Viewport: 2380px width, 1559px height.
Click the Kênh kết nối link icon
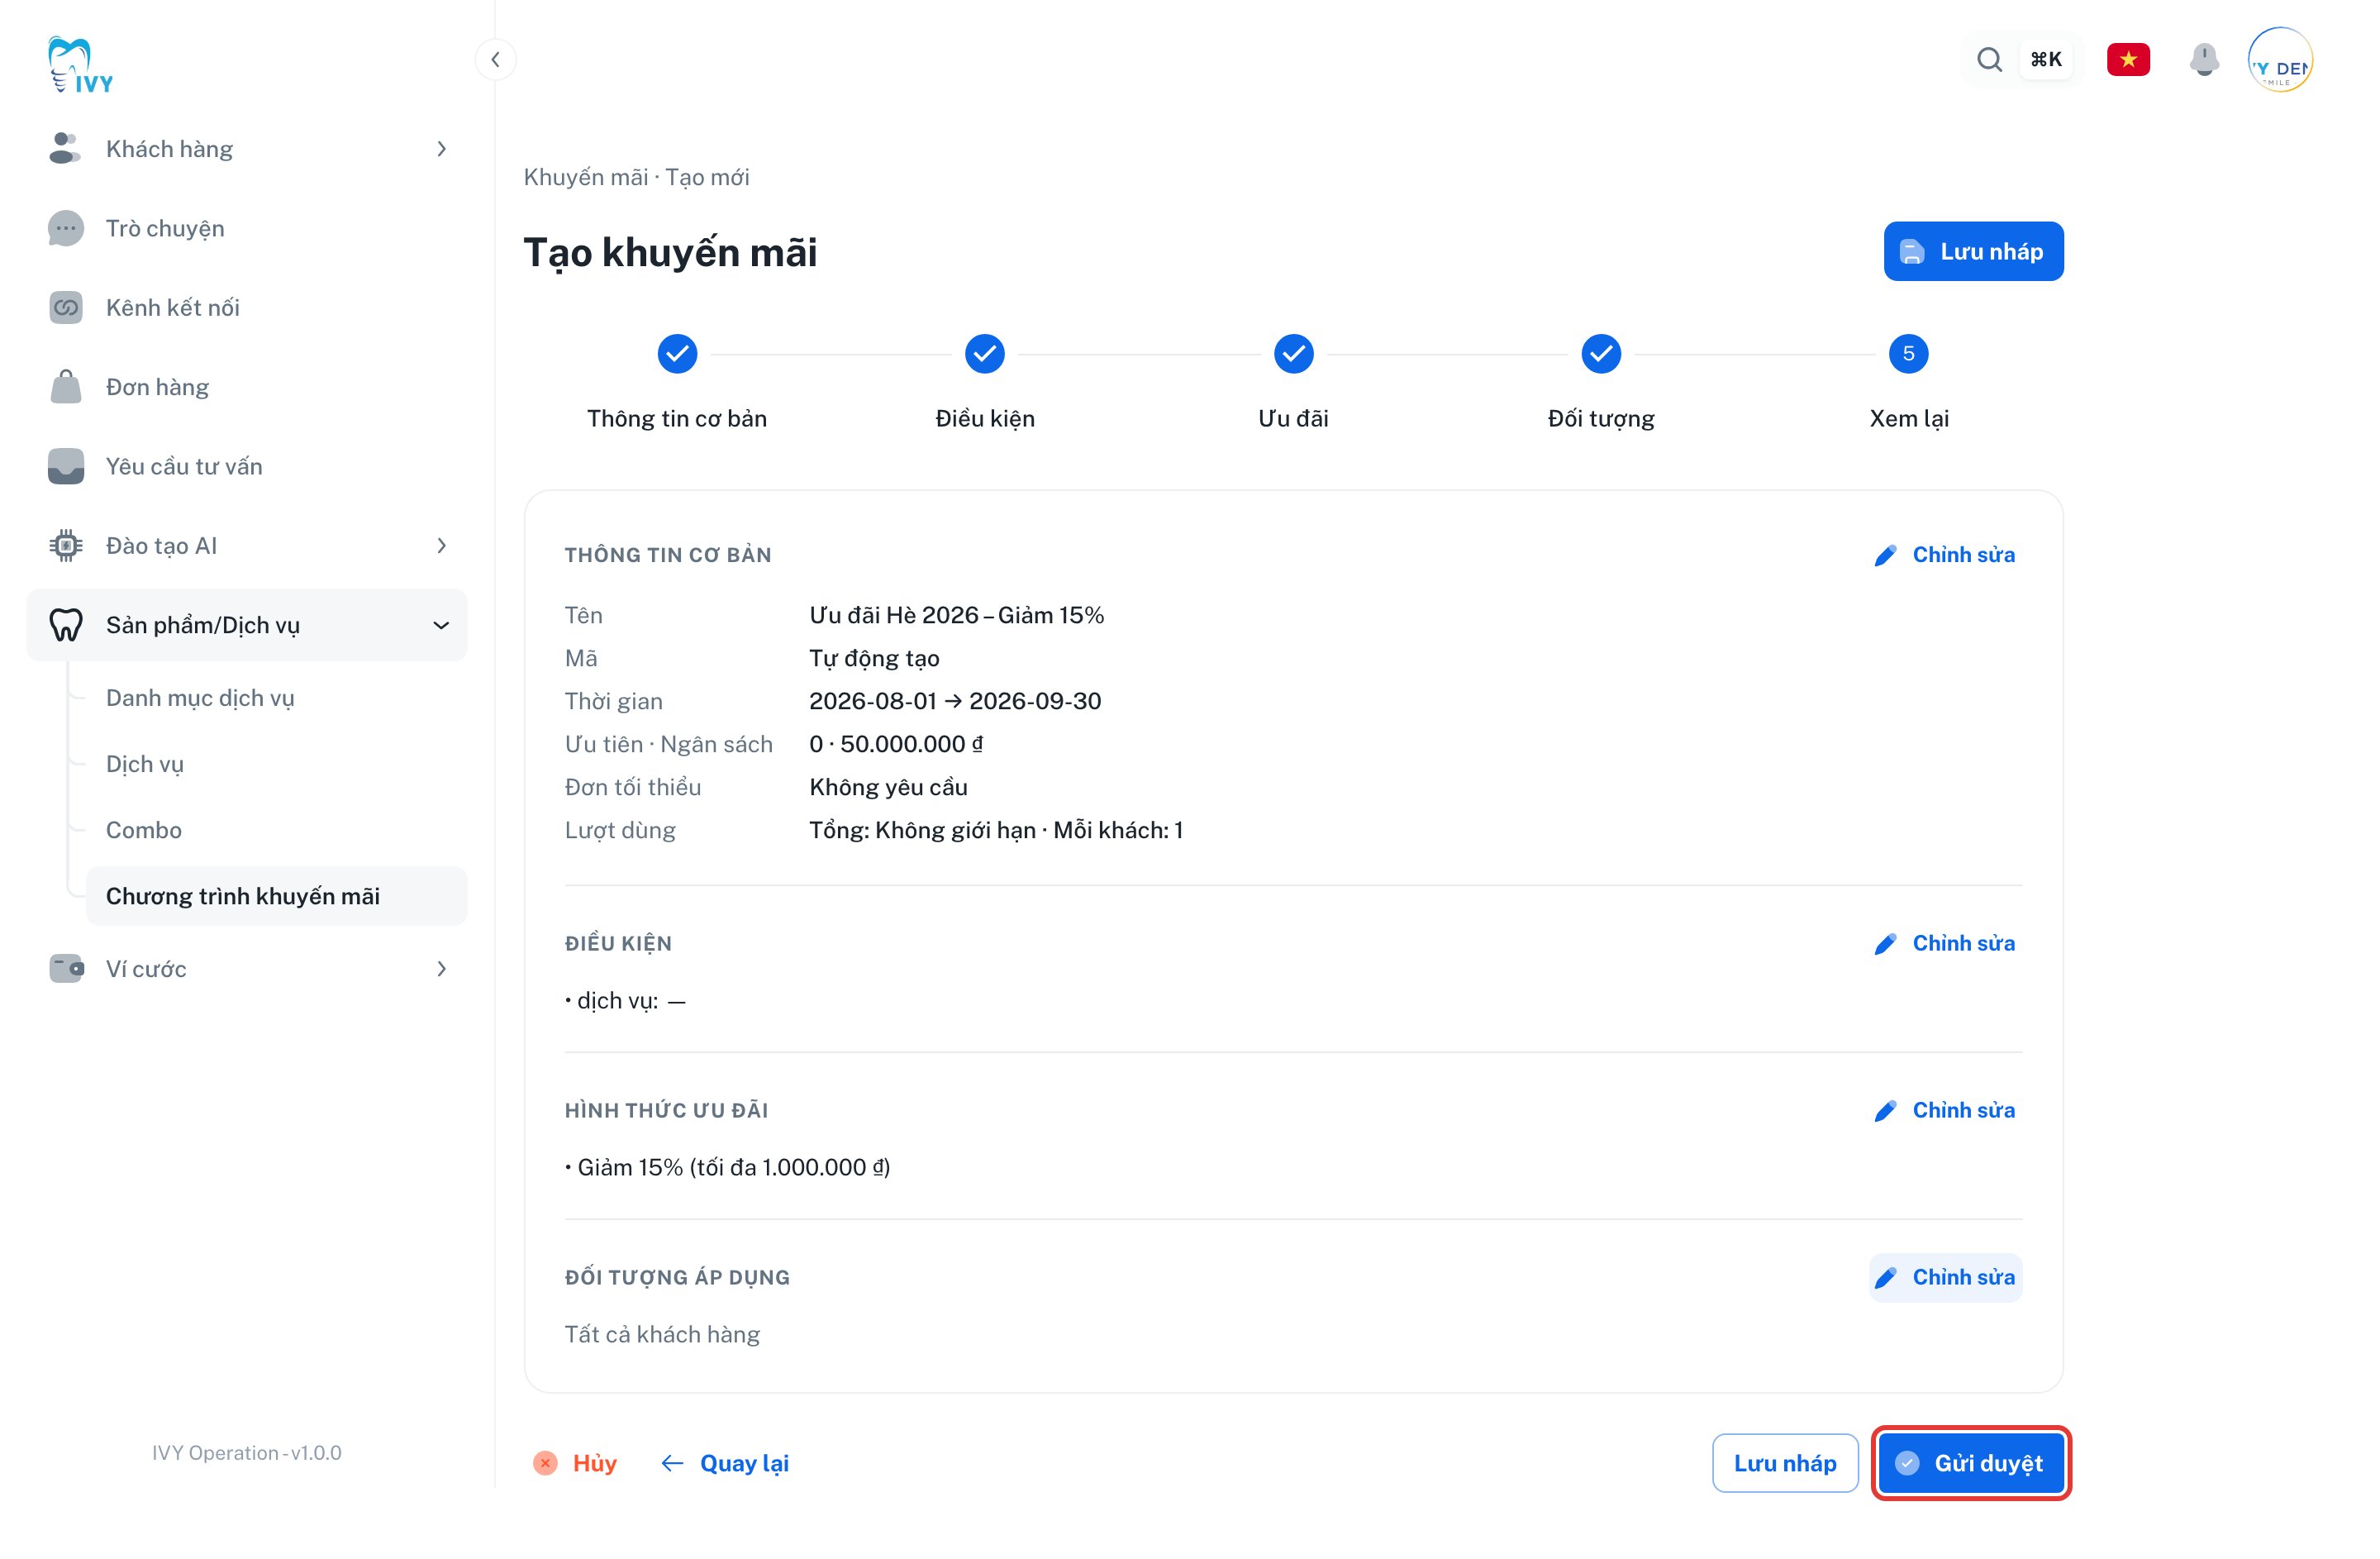pos(65,307)
